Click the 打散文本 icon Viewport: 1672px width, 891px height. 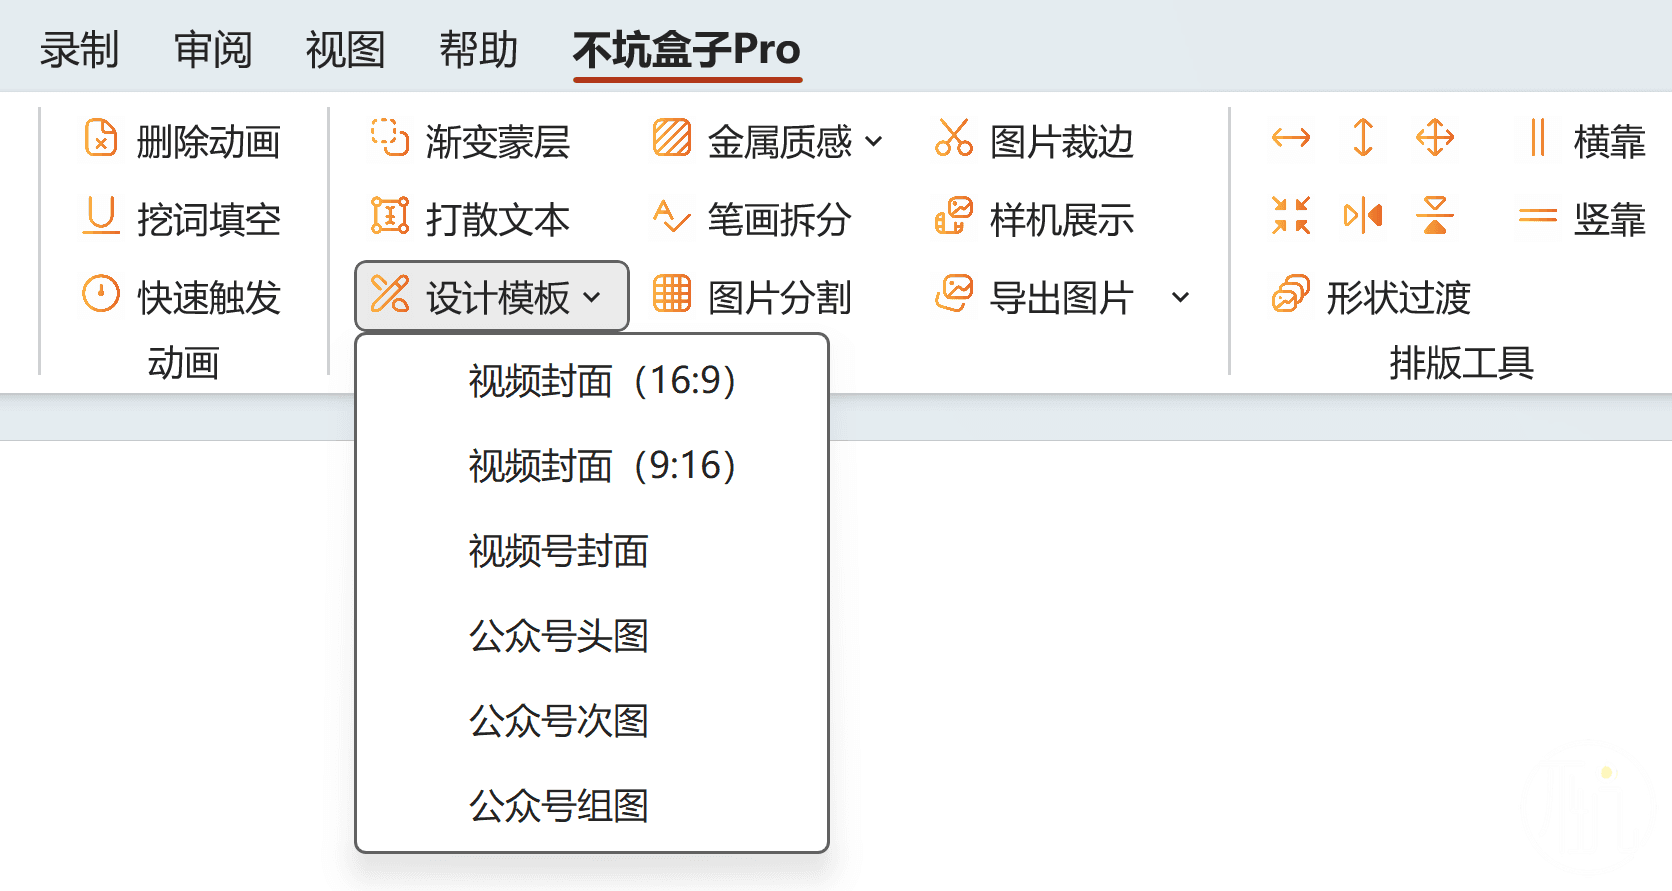click(x=390, y=215)
